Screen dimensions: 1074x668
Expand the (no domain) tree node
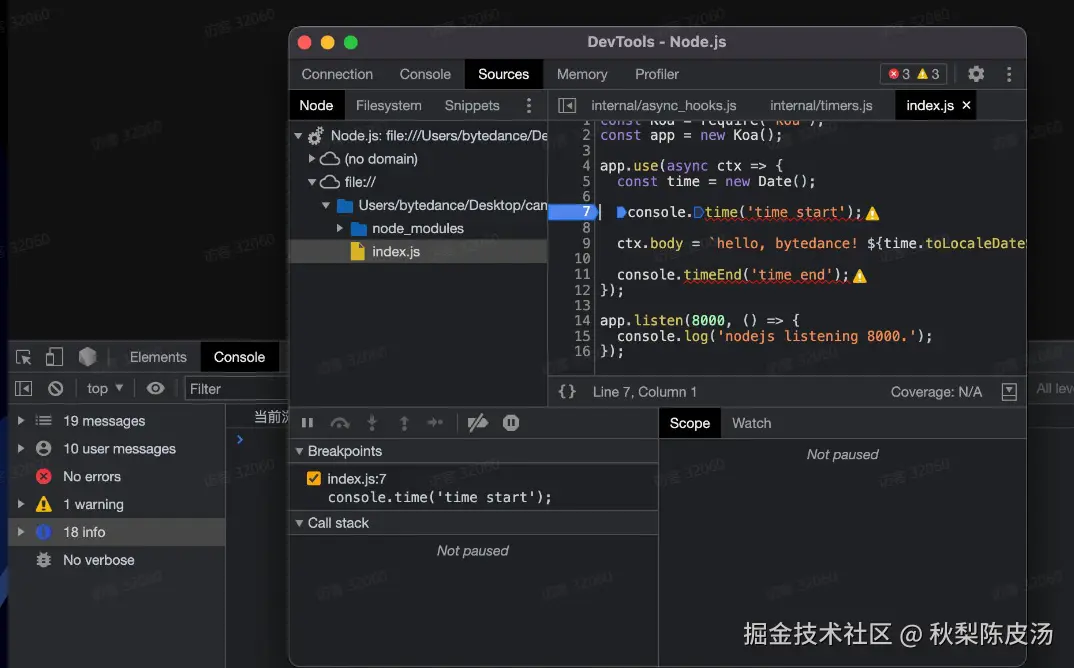click(312, 159)
